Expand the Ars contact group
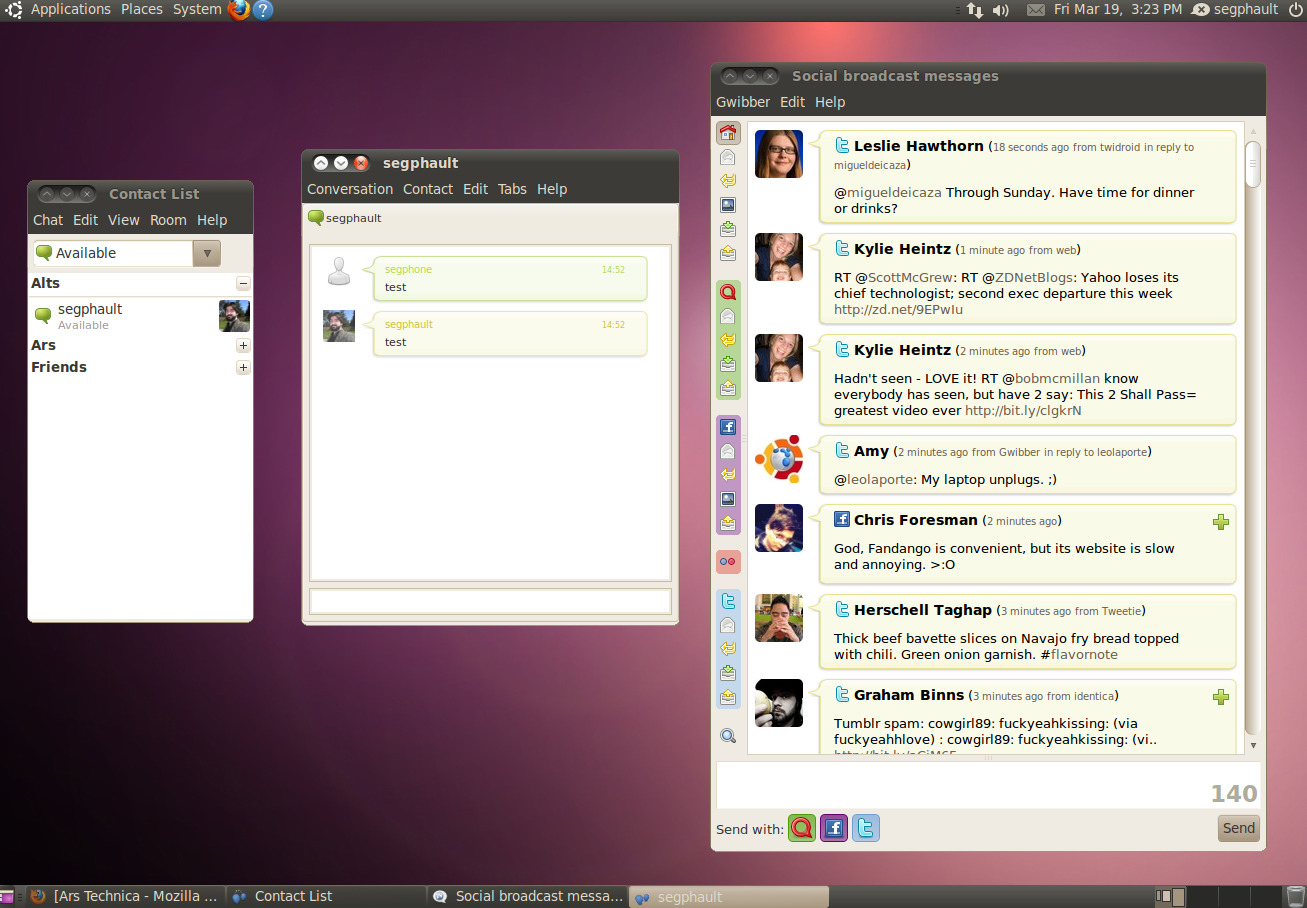This screenshot has width=1307, height=908. click(x=243, y=345)
